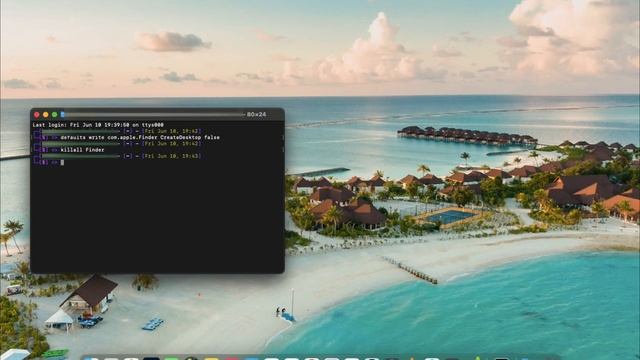
Task: Click the 80×24 window size label
Action: [x=256, y=115]
